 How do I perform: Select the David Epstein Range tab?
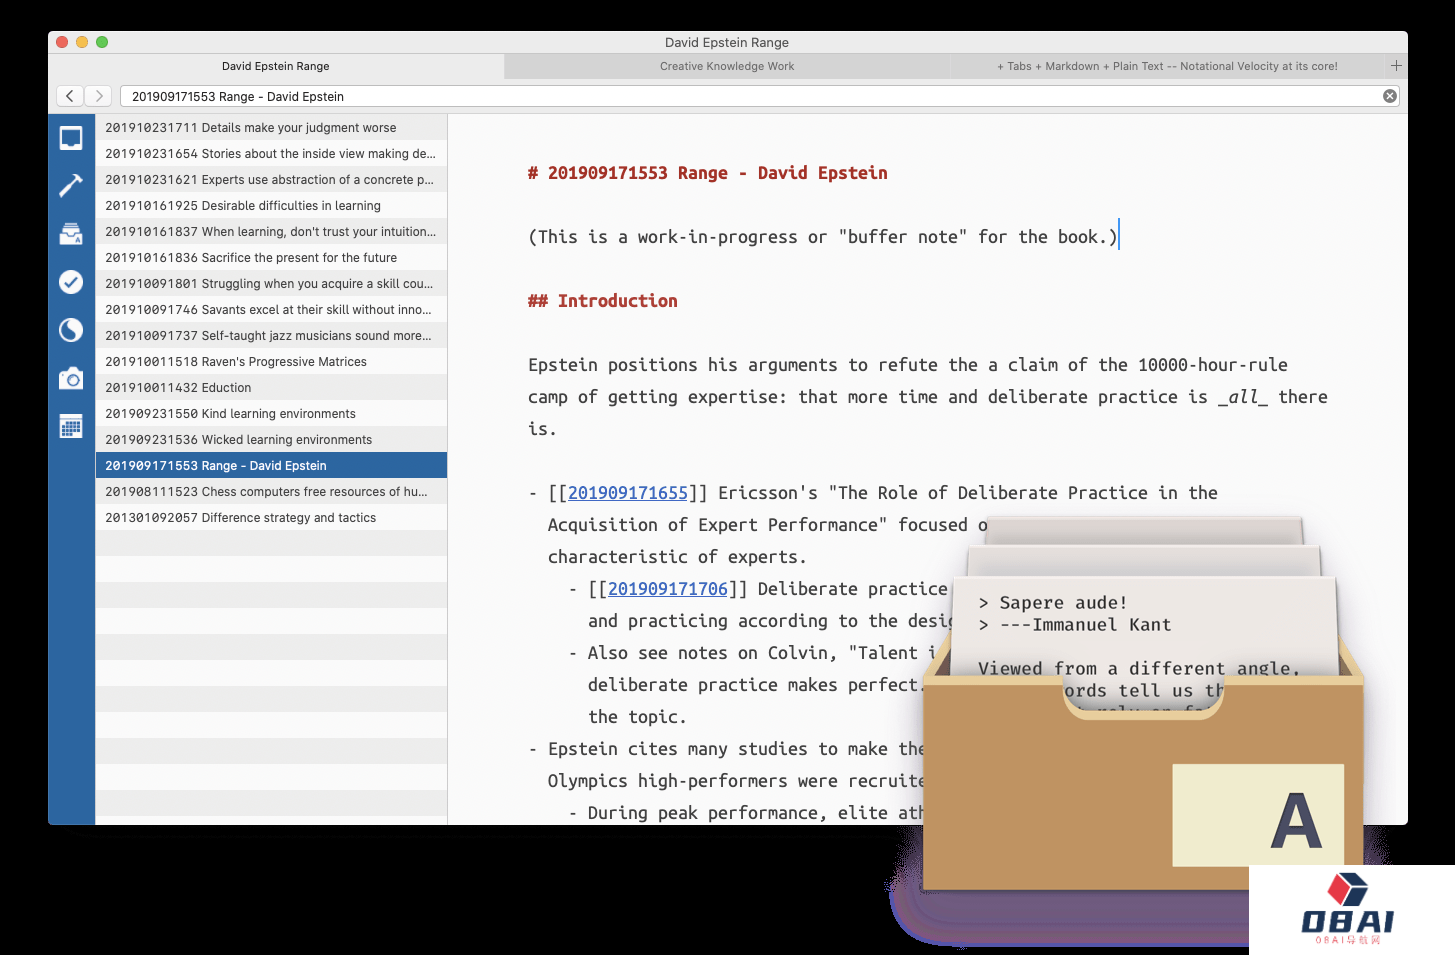point(276,66)
